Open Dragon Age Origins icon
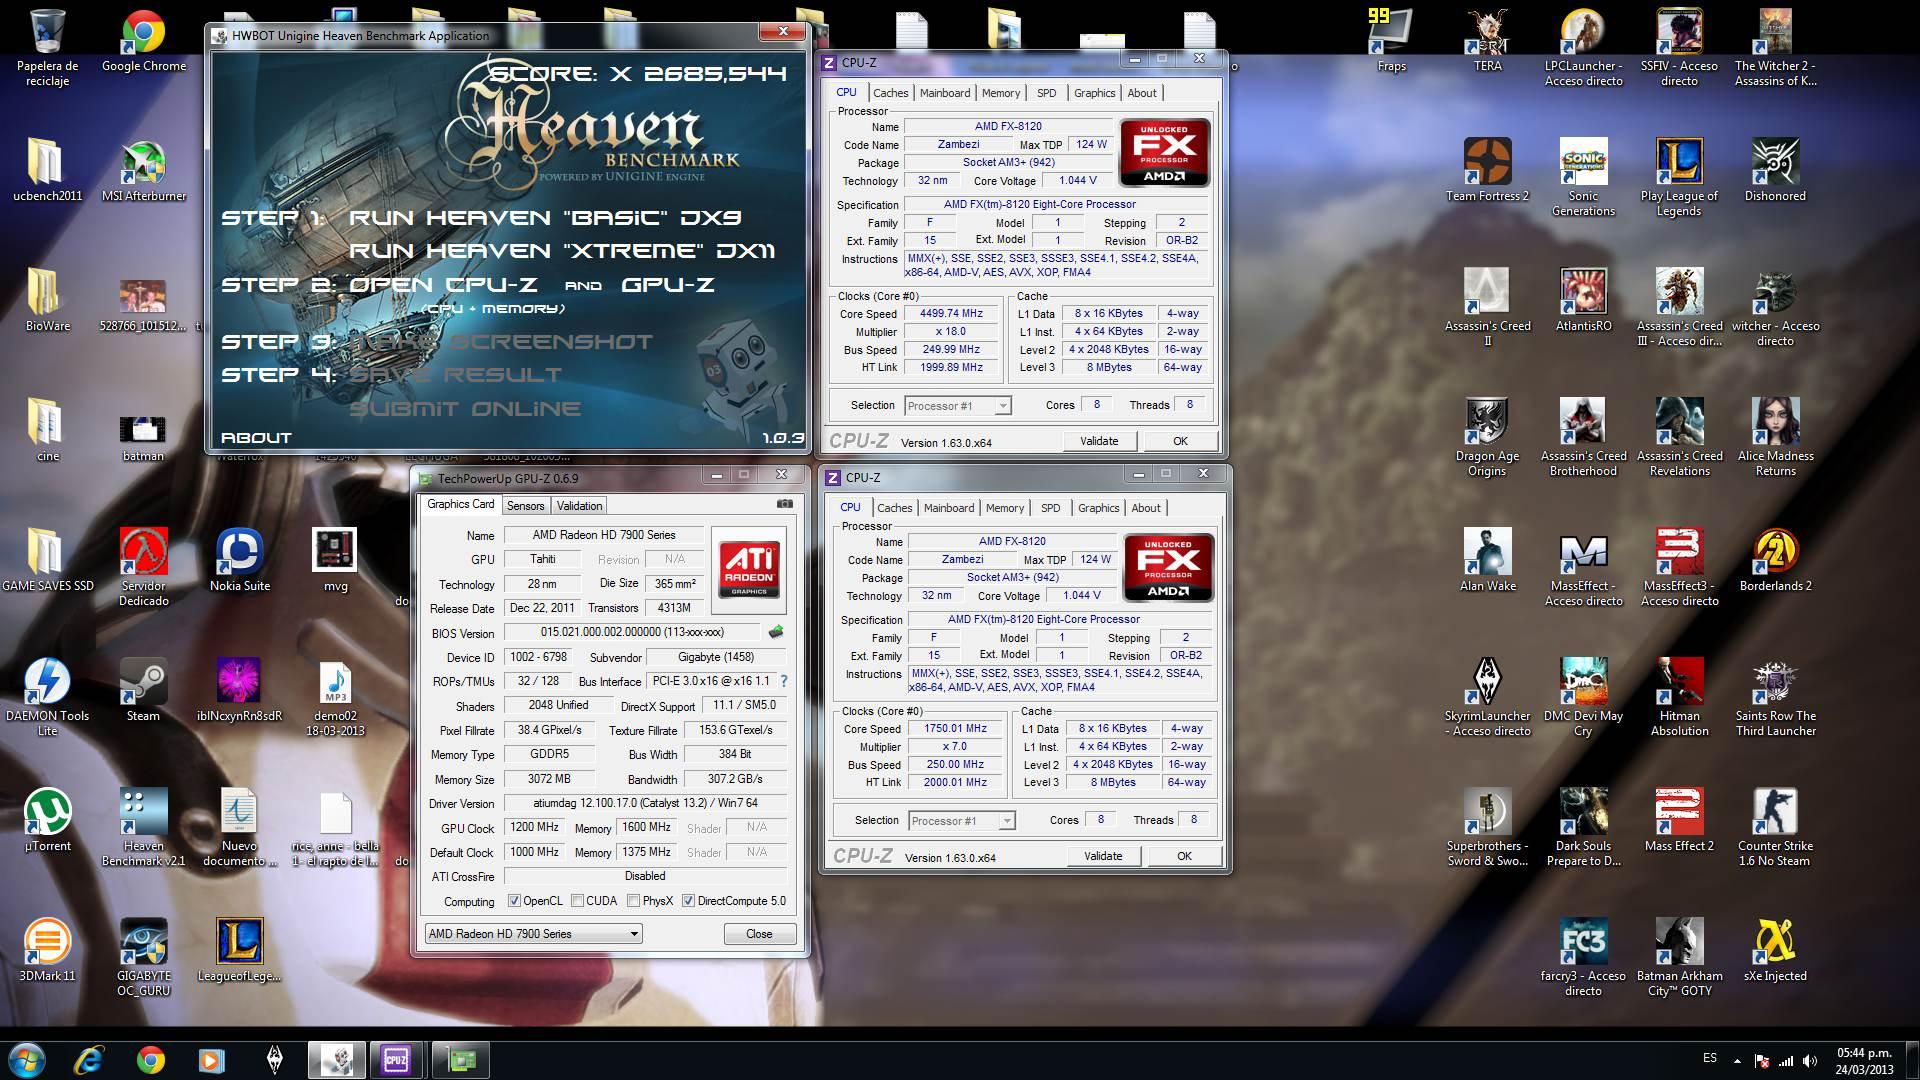 (x=1487, y=437)
